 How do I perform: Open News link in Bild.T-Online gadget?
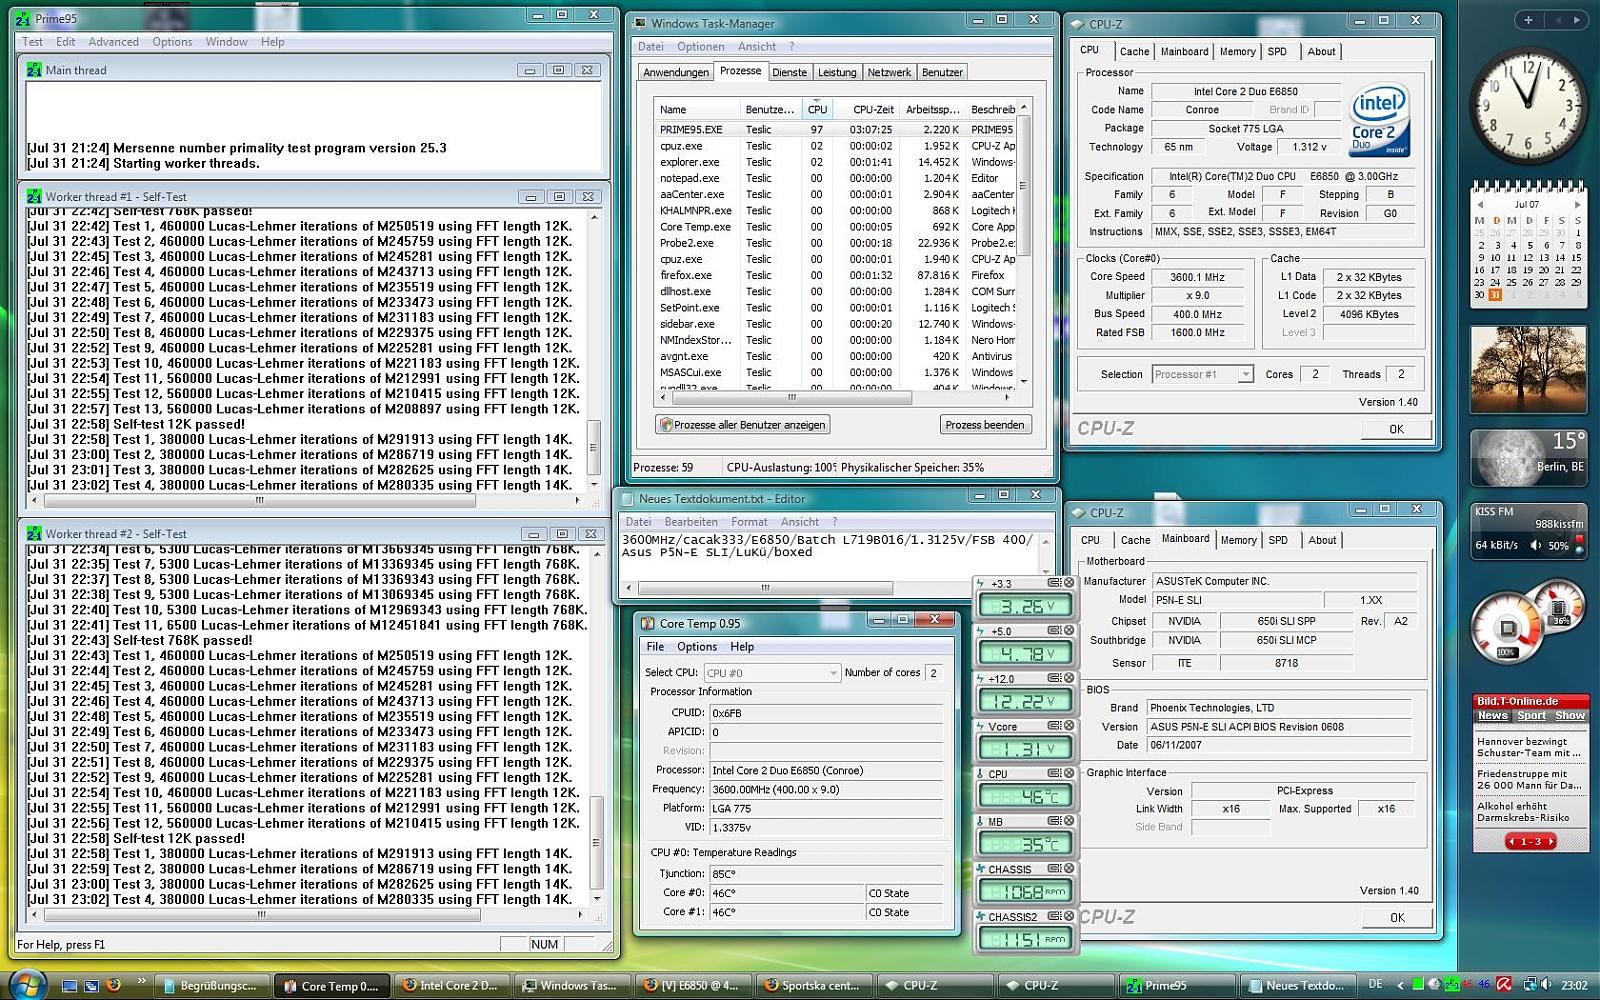(1493, 716)
